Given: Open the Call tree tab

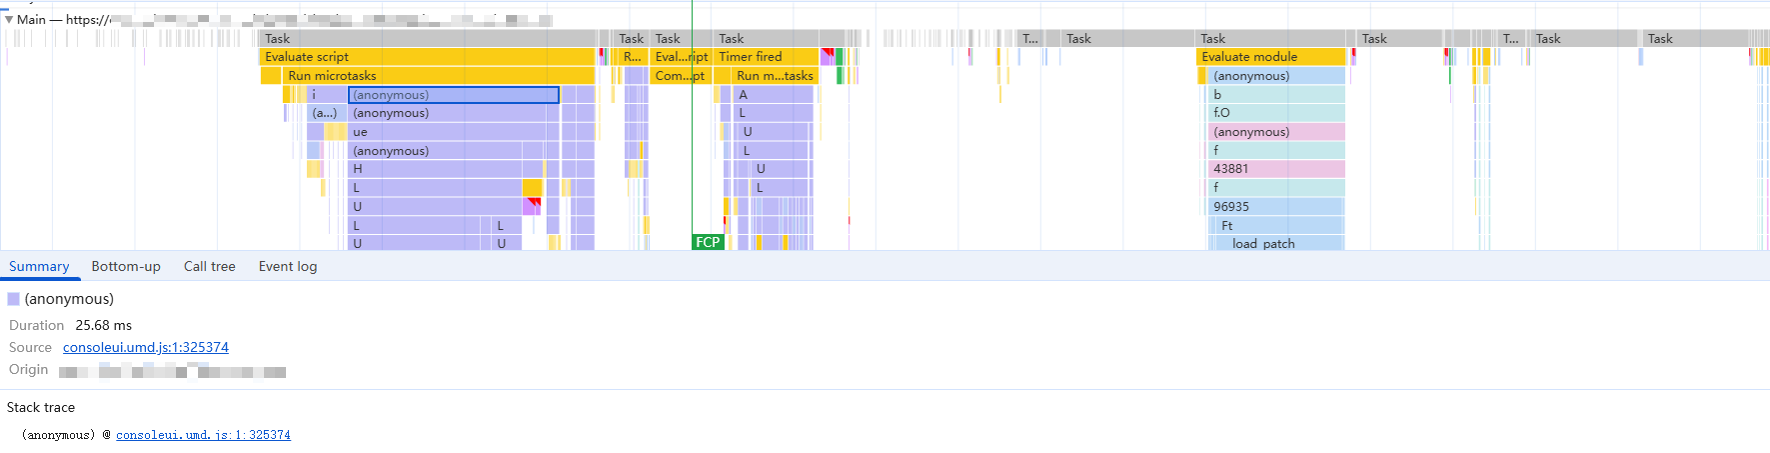Looking at the screenshot, I should coord(209,266).
